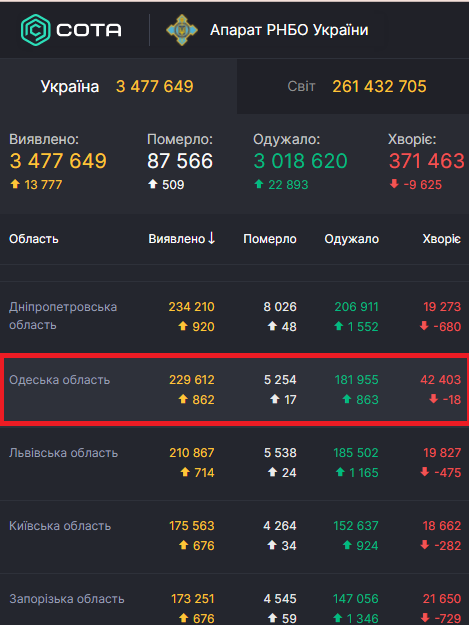This screenshot has height=625, width=469.
Task: Select Київська область row name
Action: pos(60,526)
